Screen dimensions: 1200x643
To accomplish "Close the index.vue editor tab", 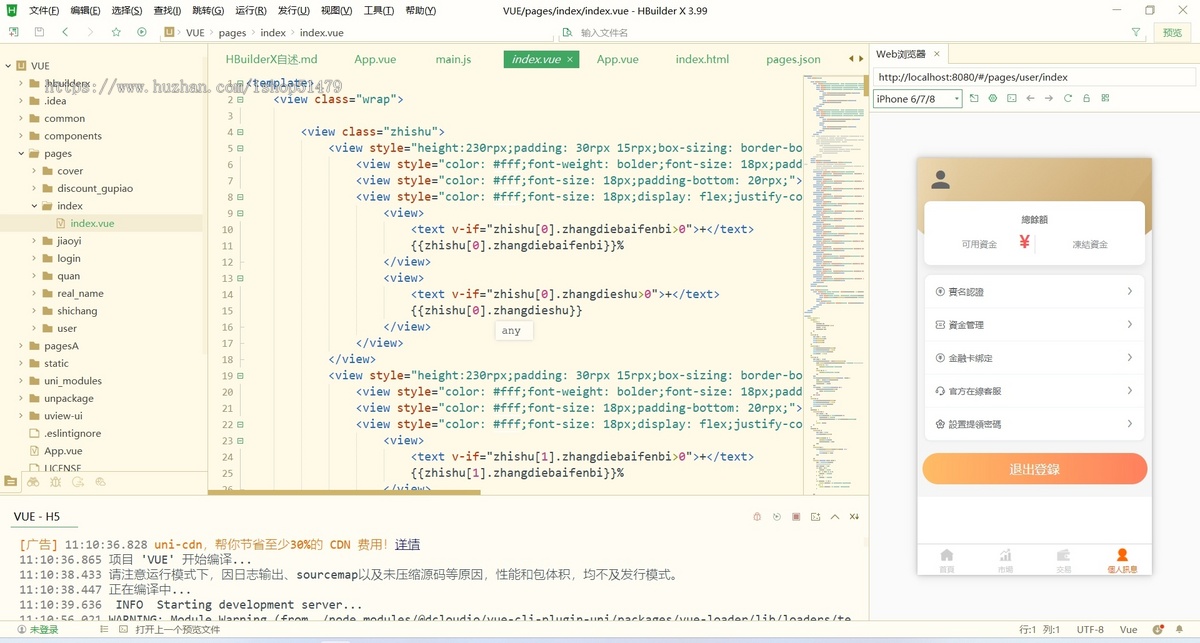I will pyautogui.click(x=570, y=59).
